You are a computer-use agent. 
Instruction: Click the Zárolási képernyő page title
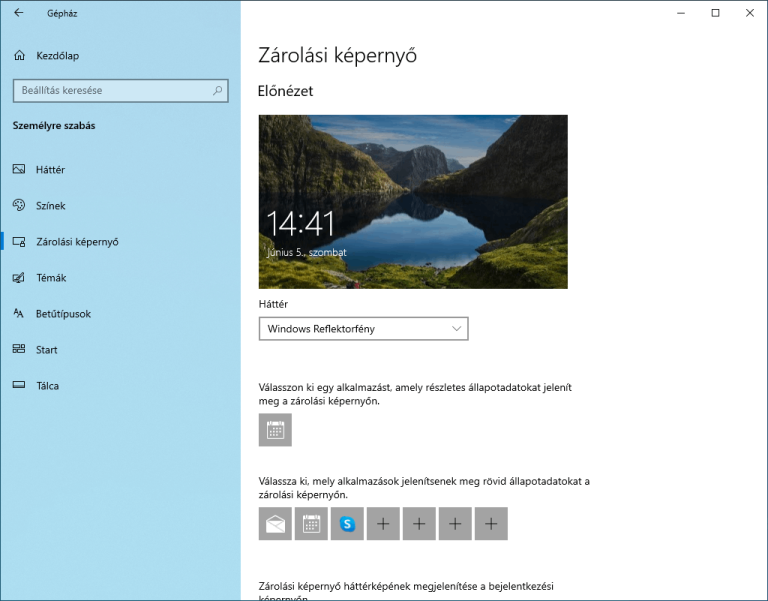[337, 55]
